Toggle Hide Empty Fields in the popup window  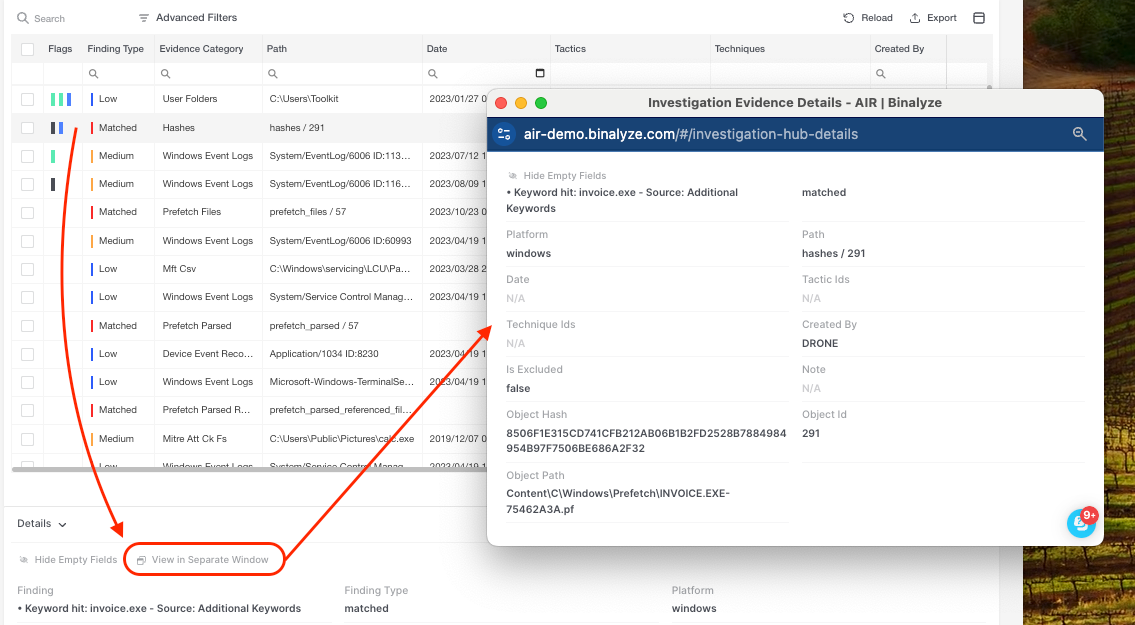[x=556, y=176]
